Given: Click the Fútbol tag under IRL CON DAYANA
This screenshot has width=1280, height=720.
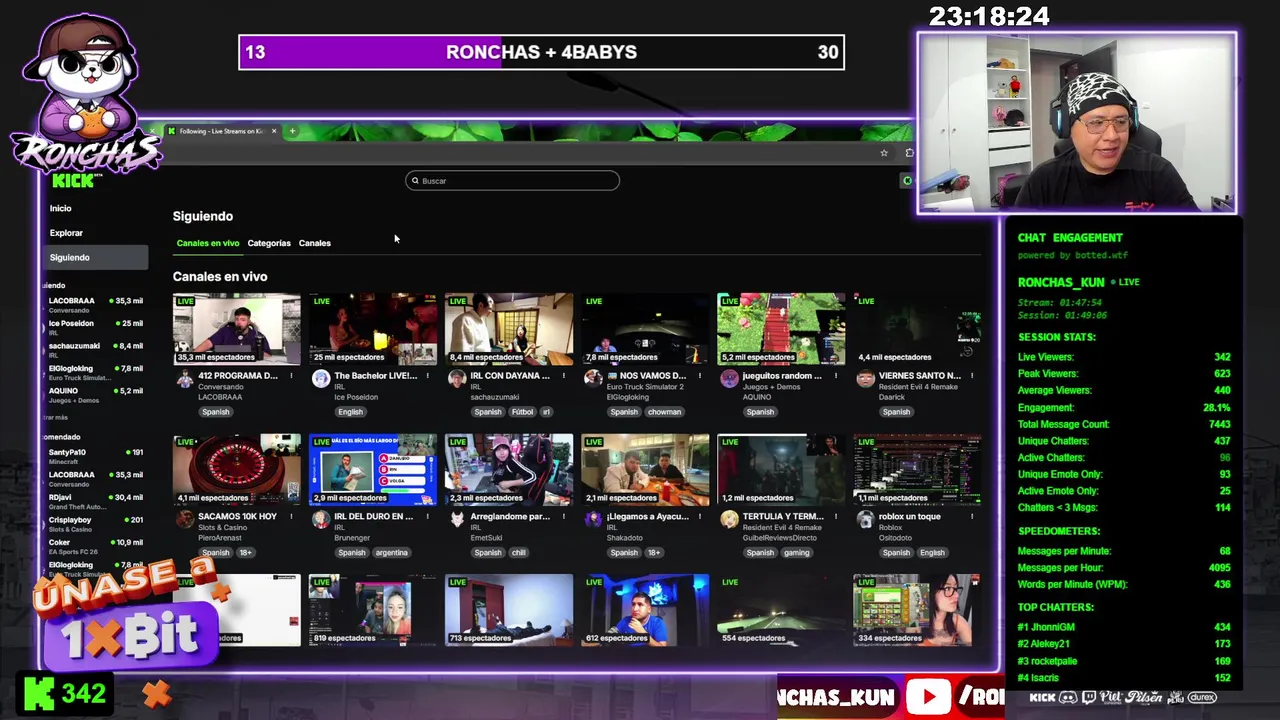Looking at the screenshot, I should click(x=522, y=412).
